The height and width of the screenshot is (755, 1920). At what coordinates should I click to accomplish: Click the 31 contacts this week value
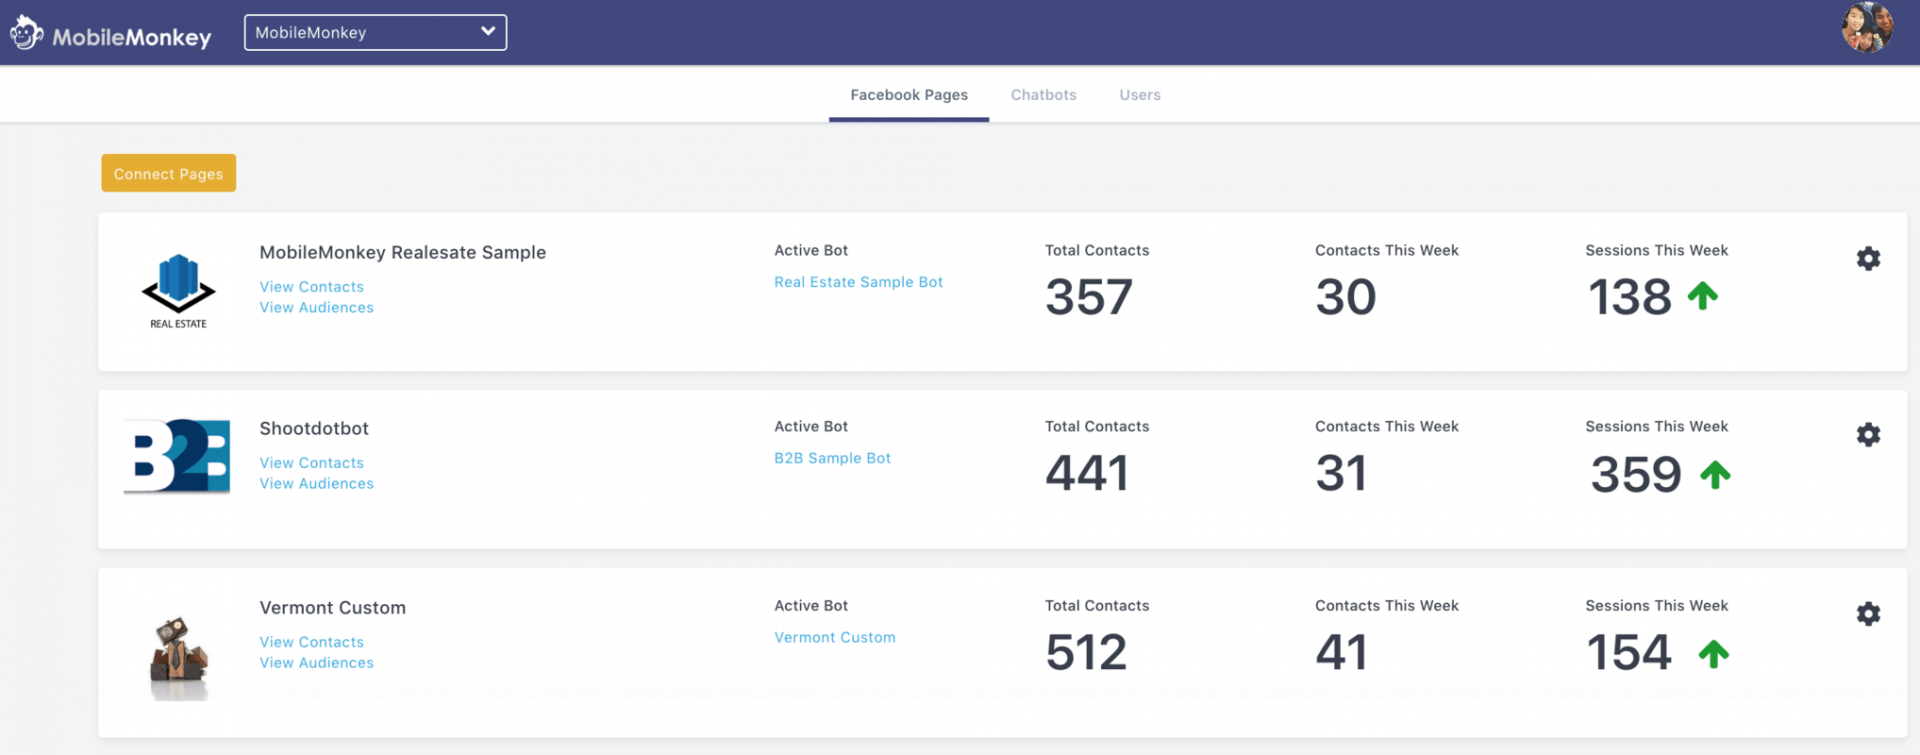point(1341,473)
